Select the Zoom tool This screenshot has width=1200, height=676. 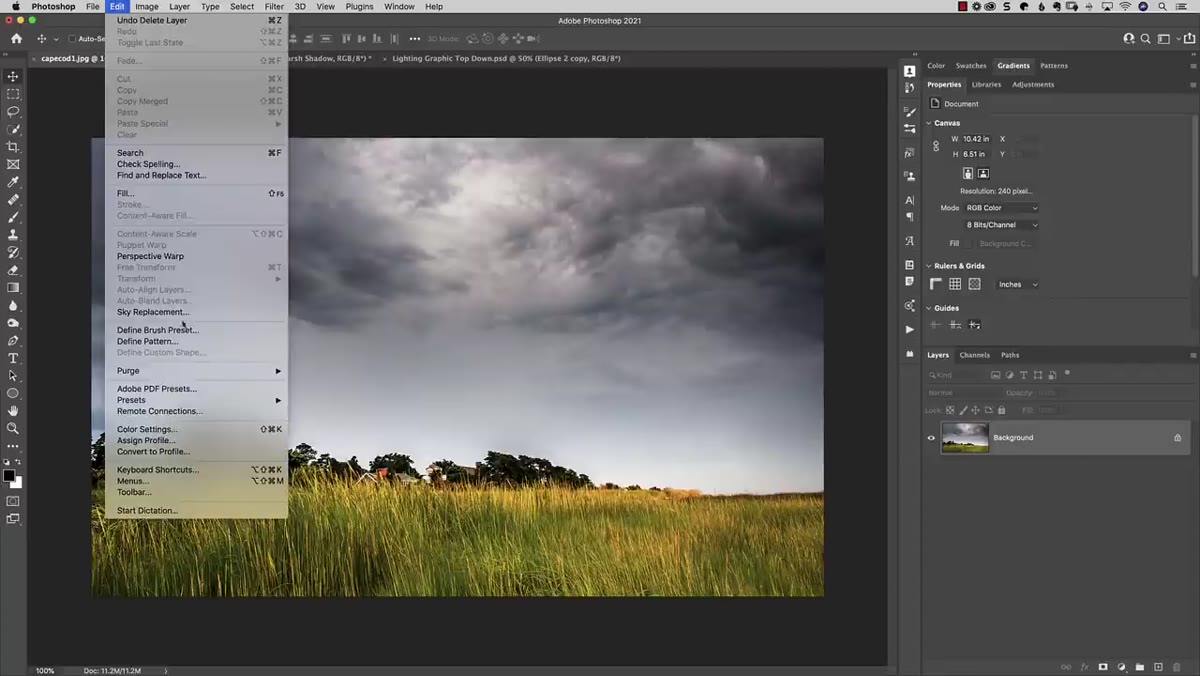(x=13, y=428)
